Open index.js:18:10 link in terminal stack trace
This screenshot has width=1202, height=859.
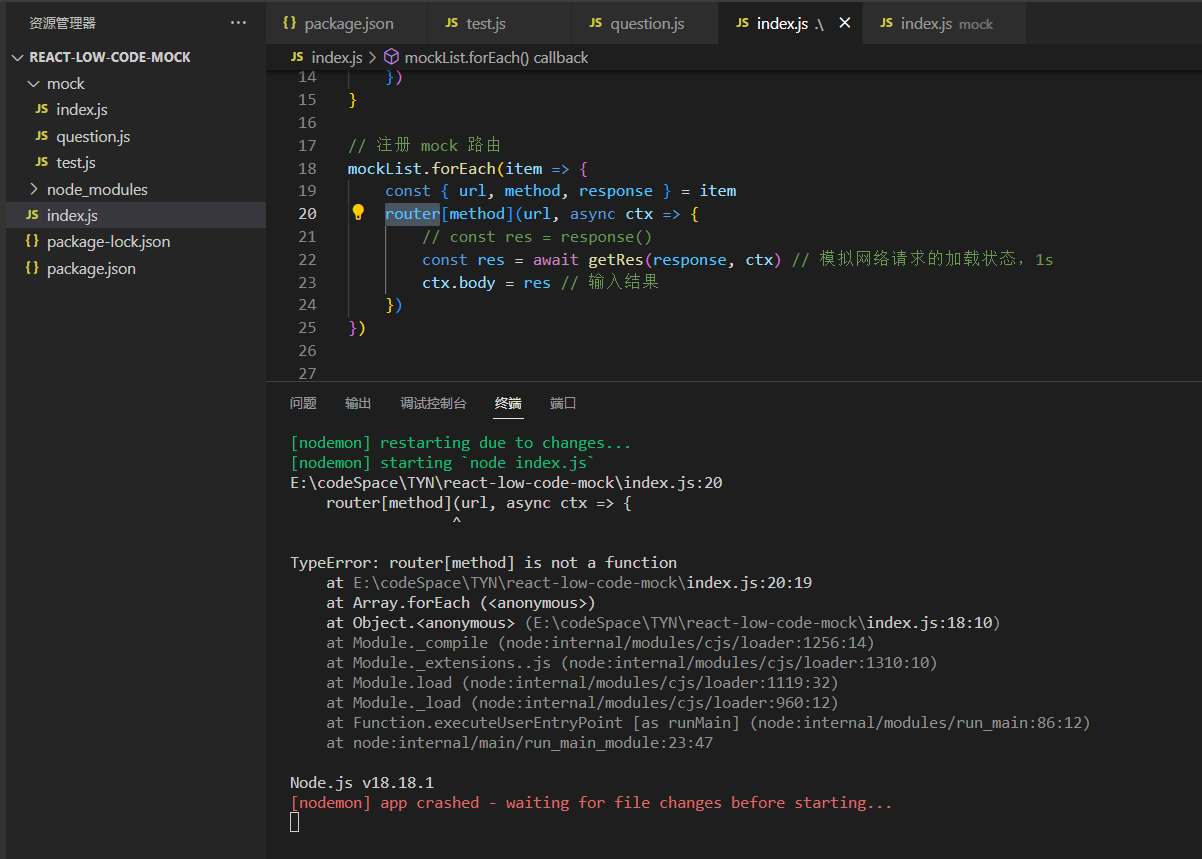pos(762,622)
